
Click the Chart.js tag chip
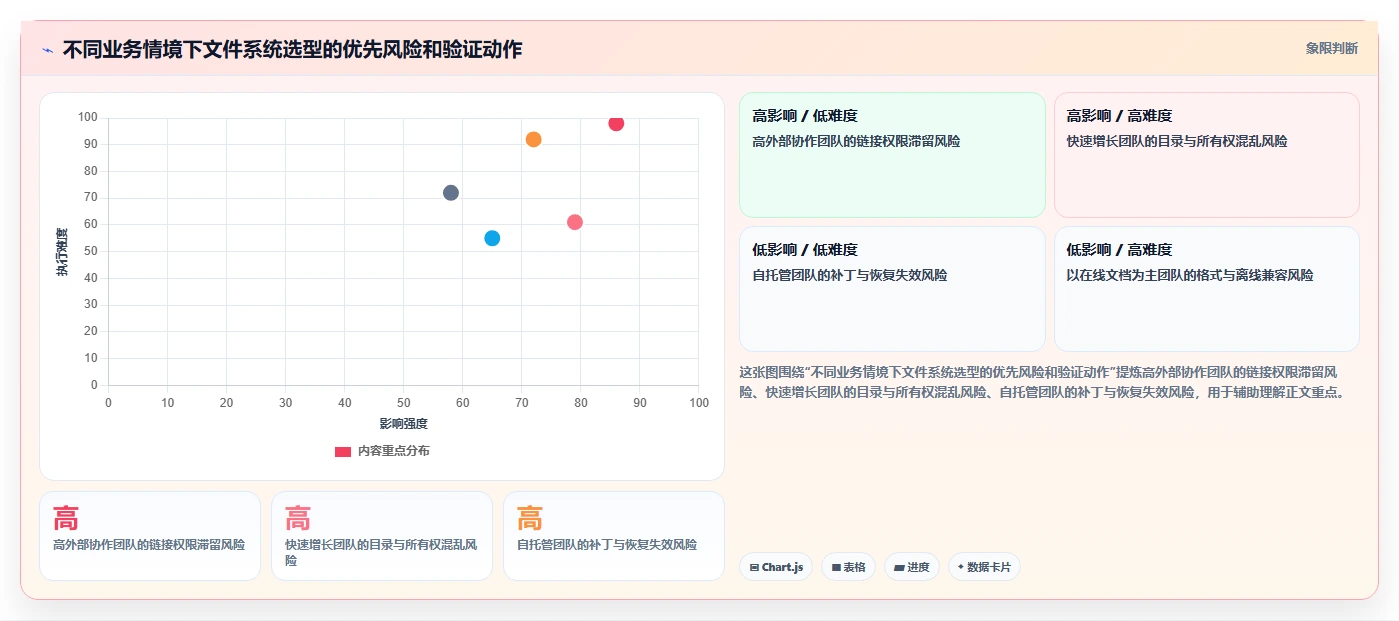776,567
